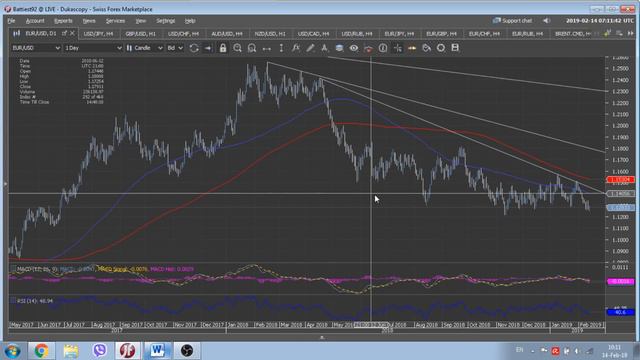
Task: Click the red price label on scale
Action: click(620, 180)
